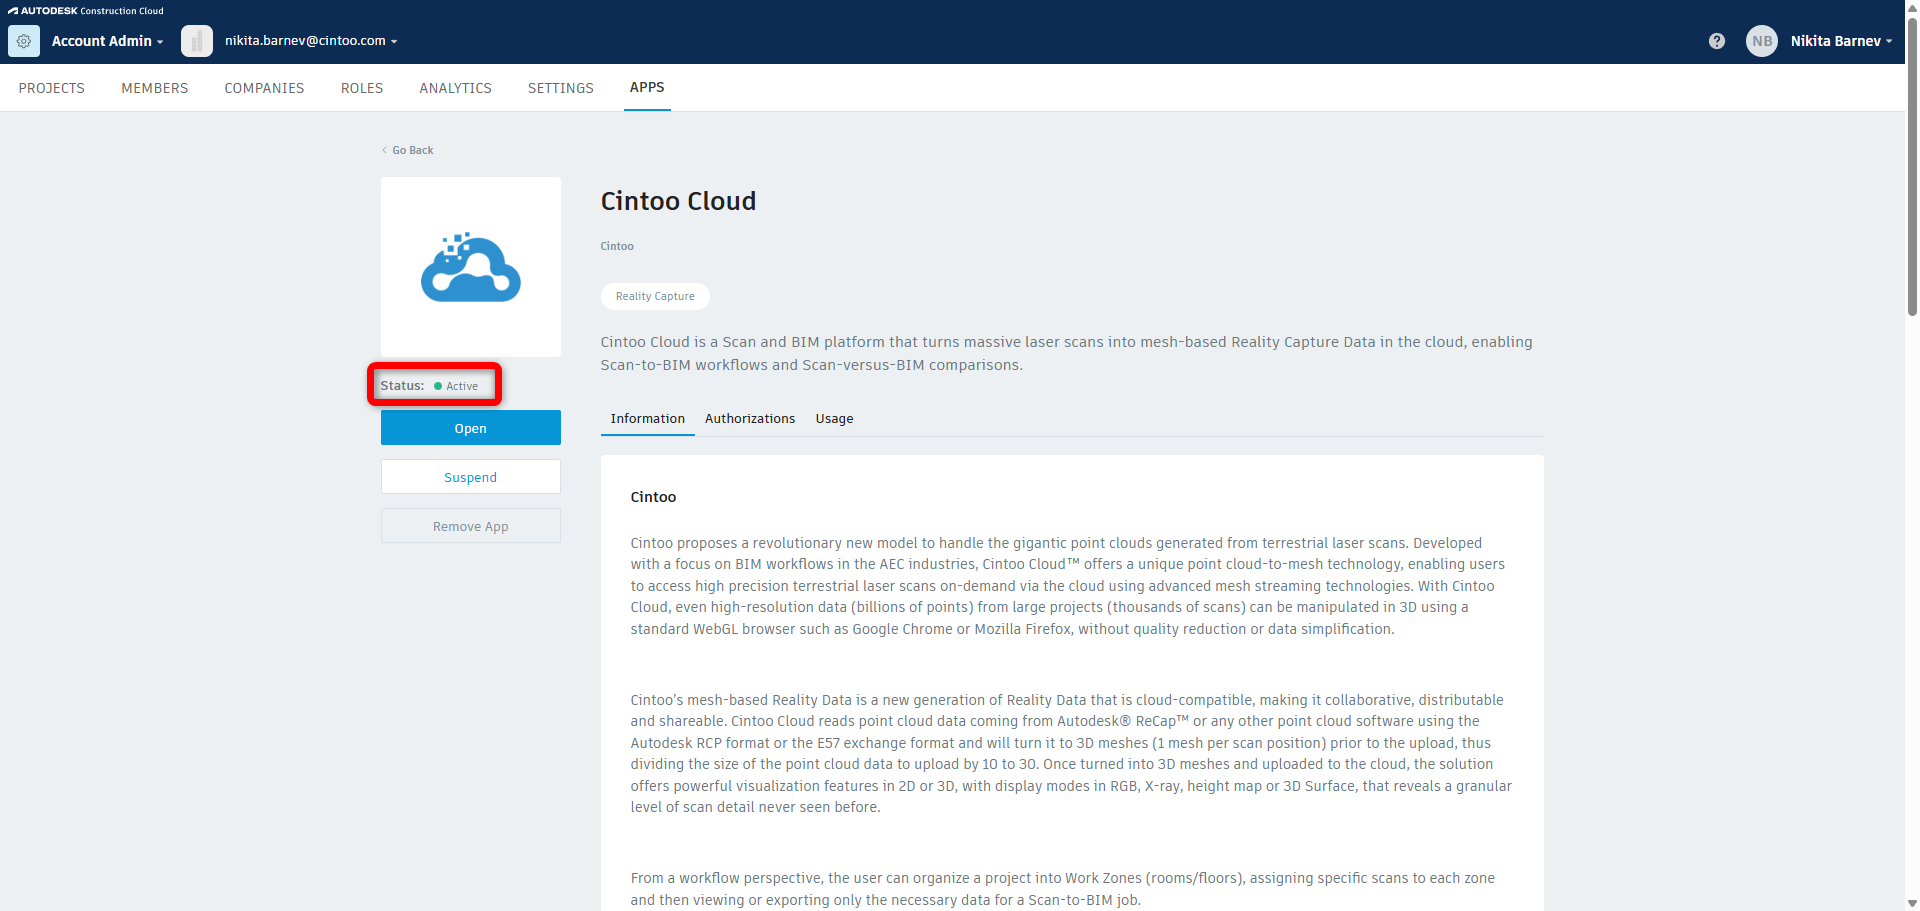Click the Reality Capture category tag
Viewport: 1920px width, 911px height.
click(x=655, y=296)
